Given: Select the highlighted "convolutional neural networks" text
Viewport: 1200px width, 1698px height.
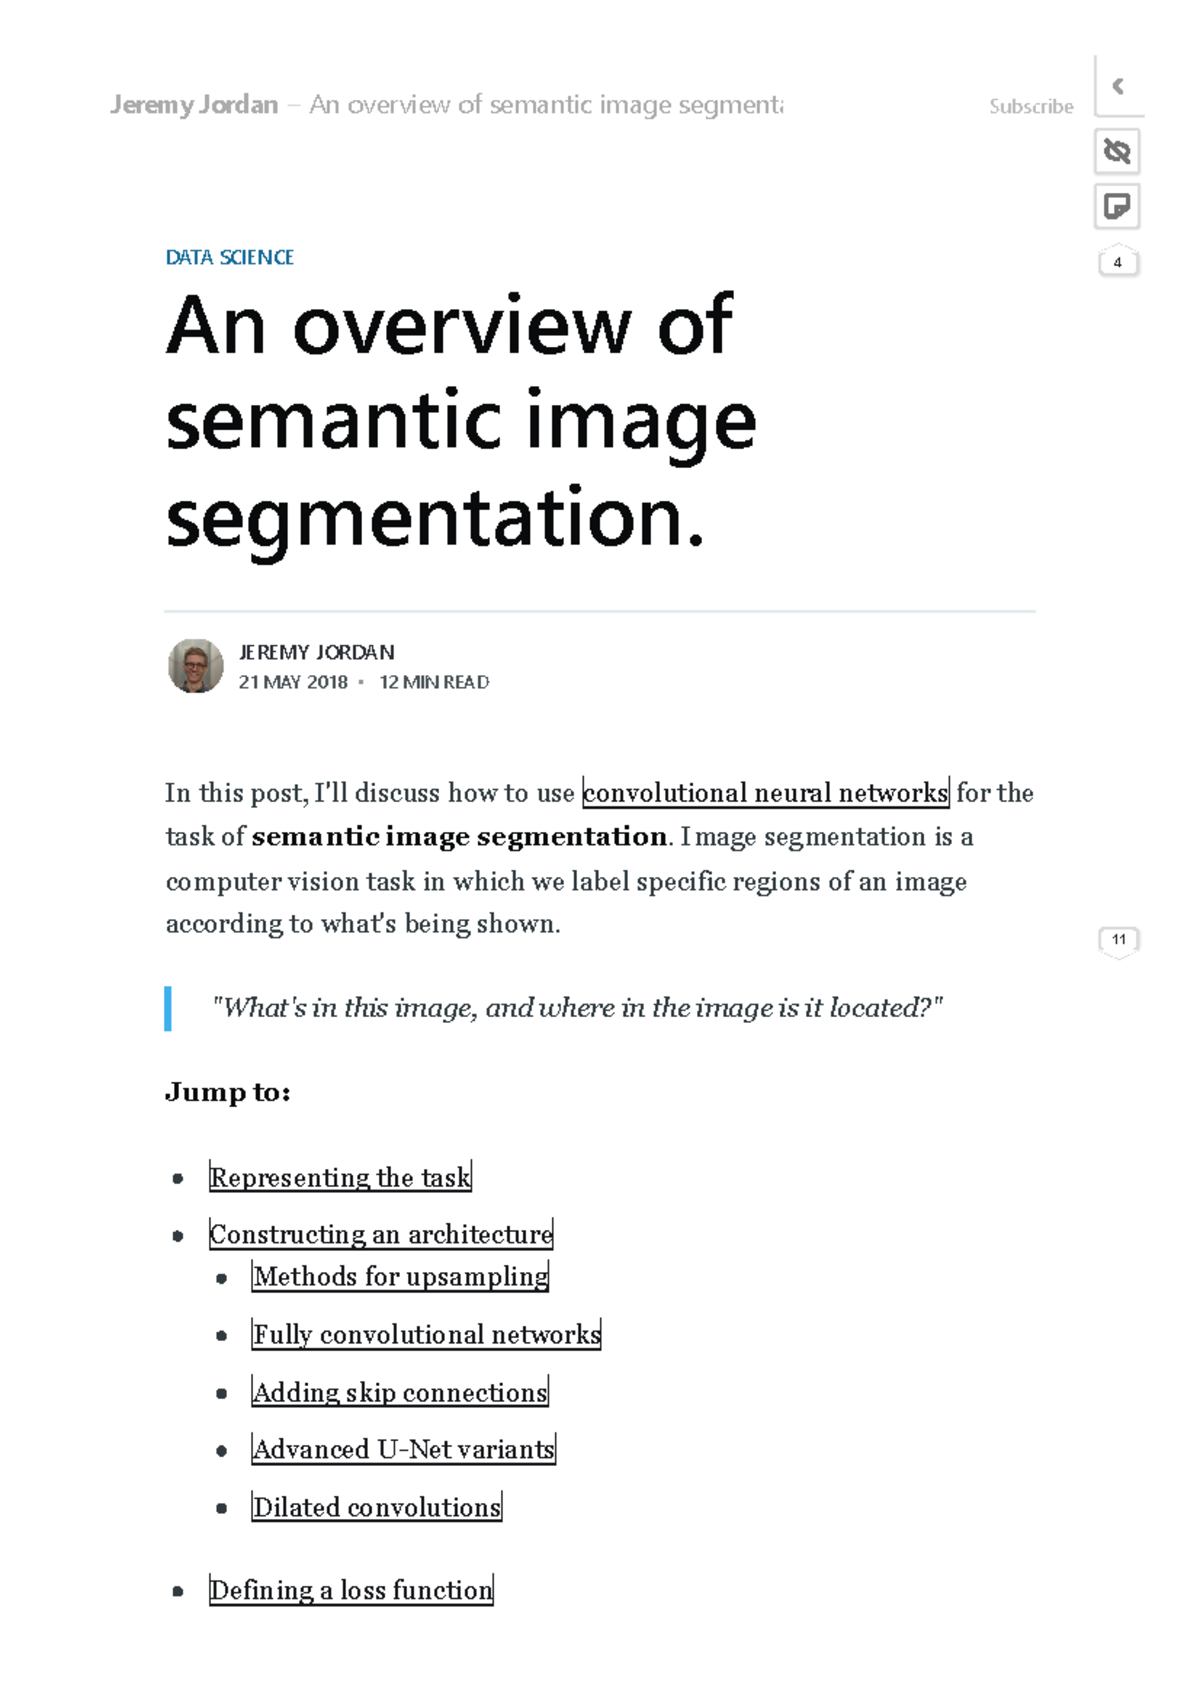Looking at the screenshot, I should tap(765, 793).
